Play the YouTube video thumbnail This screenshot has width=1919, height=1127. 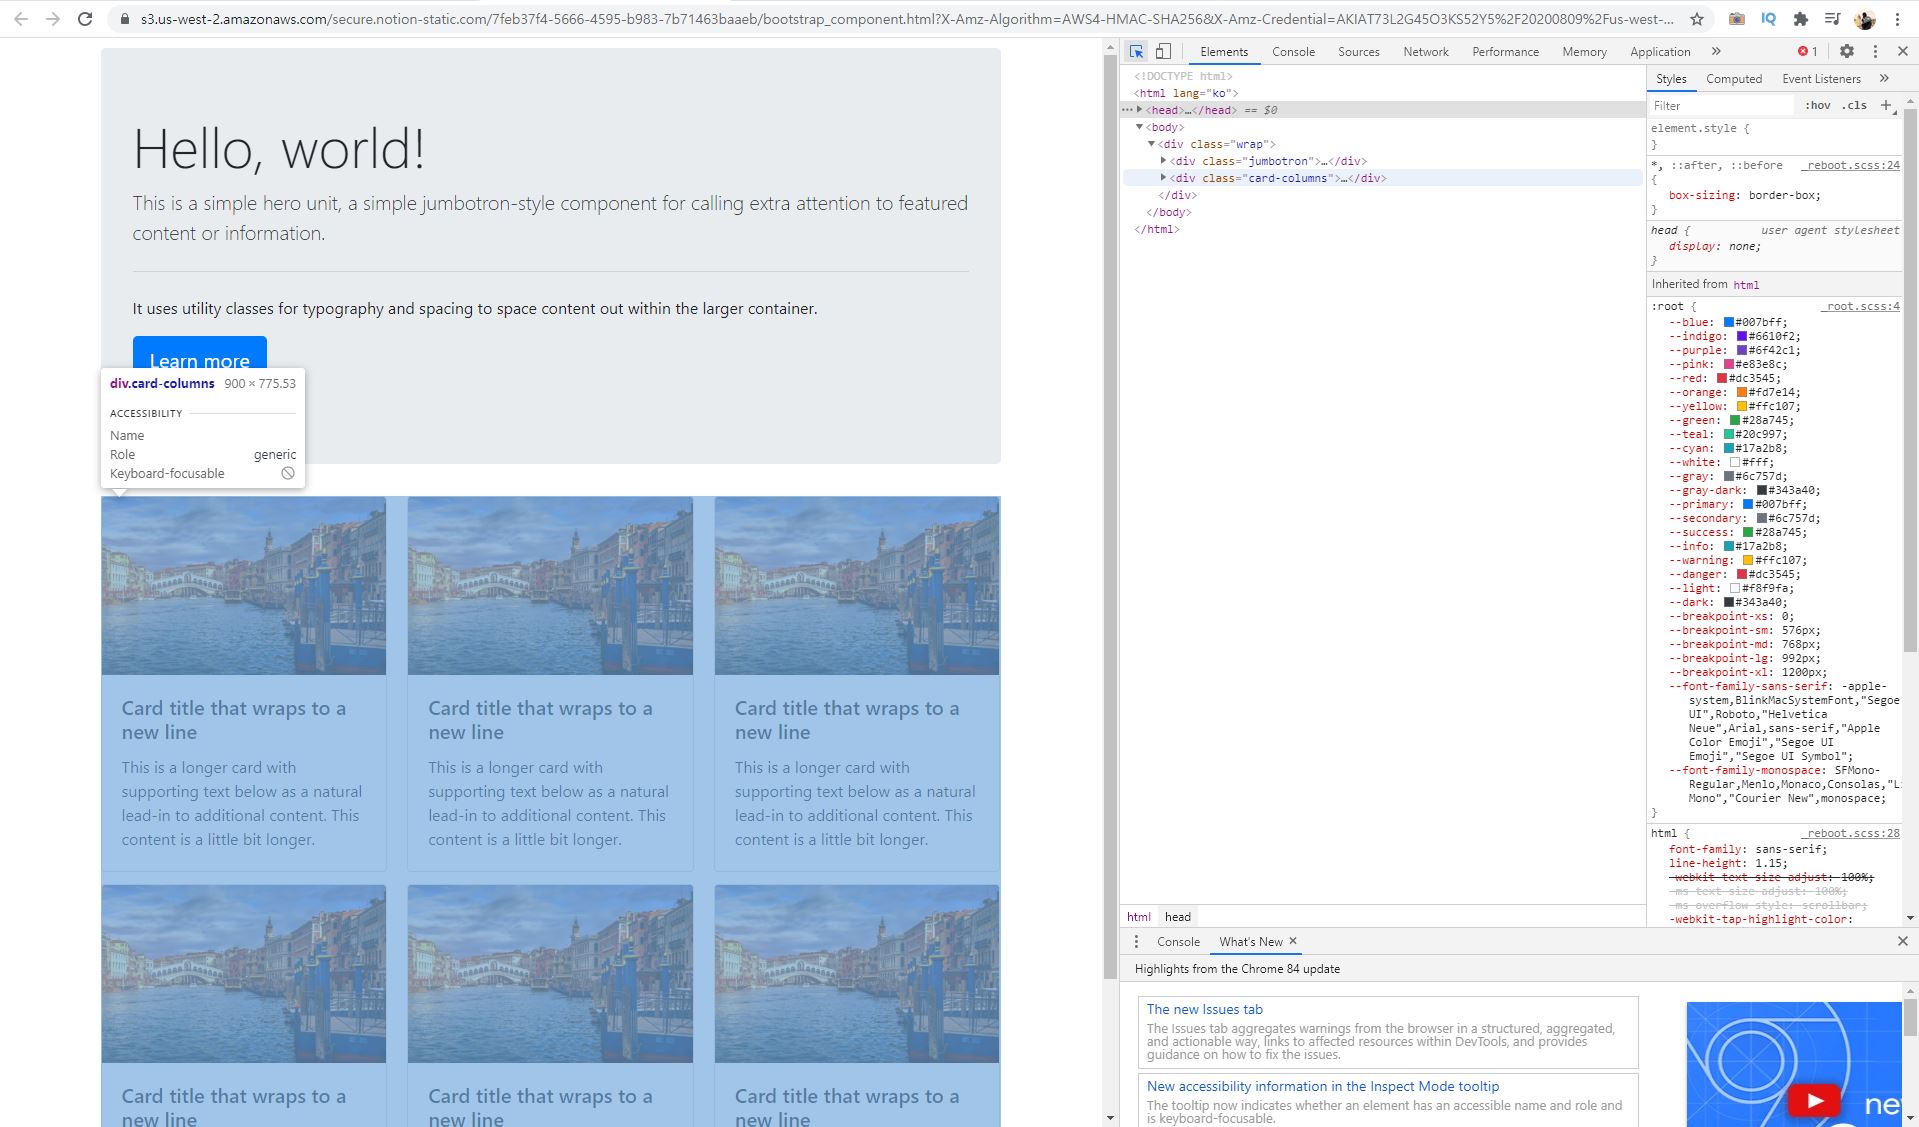click(x=1813, y=1101)
